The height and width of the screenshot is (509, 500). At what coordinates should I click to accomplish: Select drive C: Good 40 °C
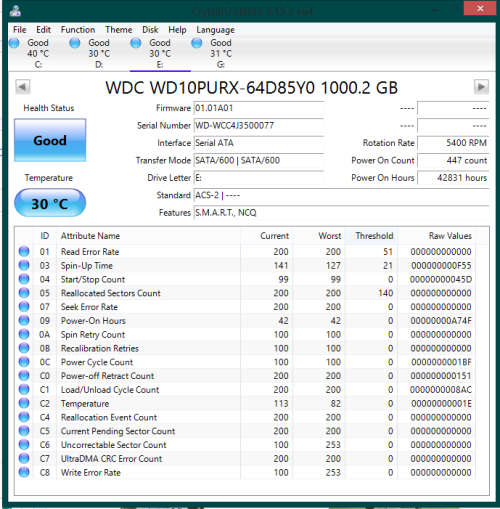click(32, 53)
